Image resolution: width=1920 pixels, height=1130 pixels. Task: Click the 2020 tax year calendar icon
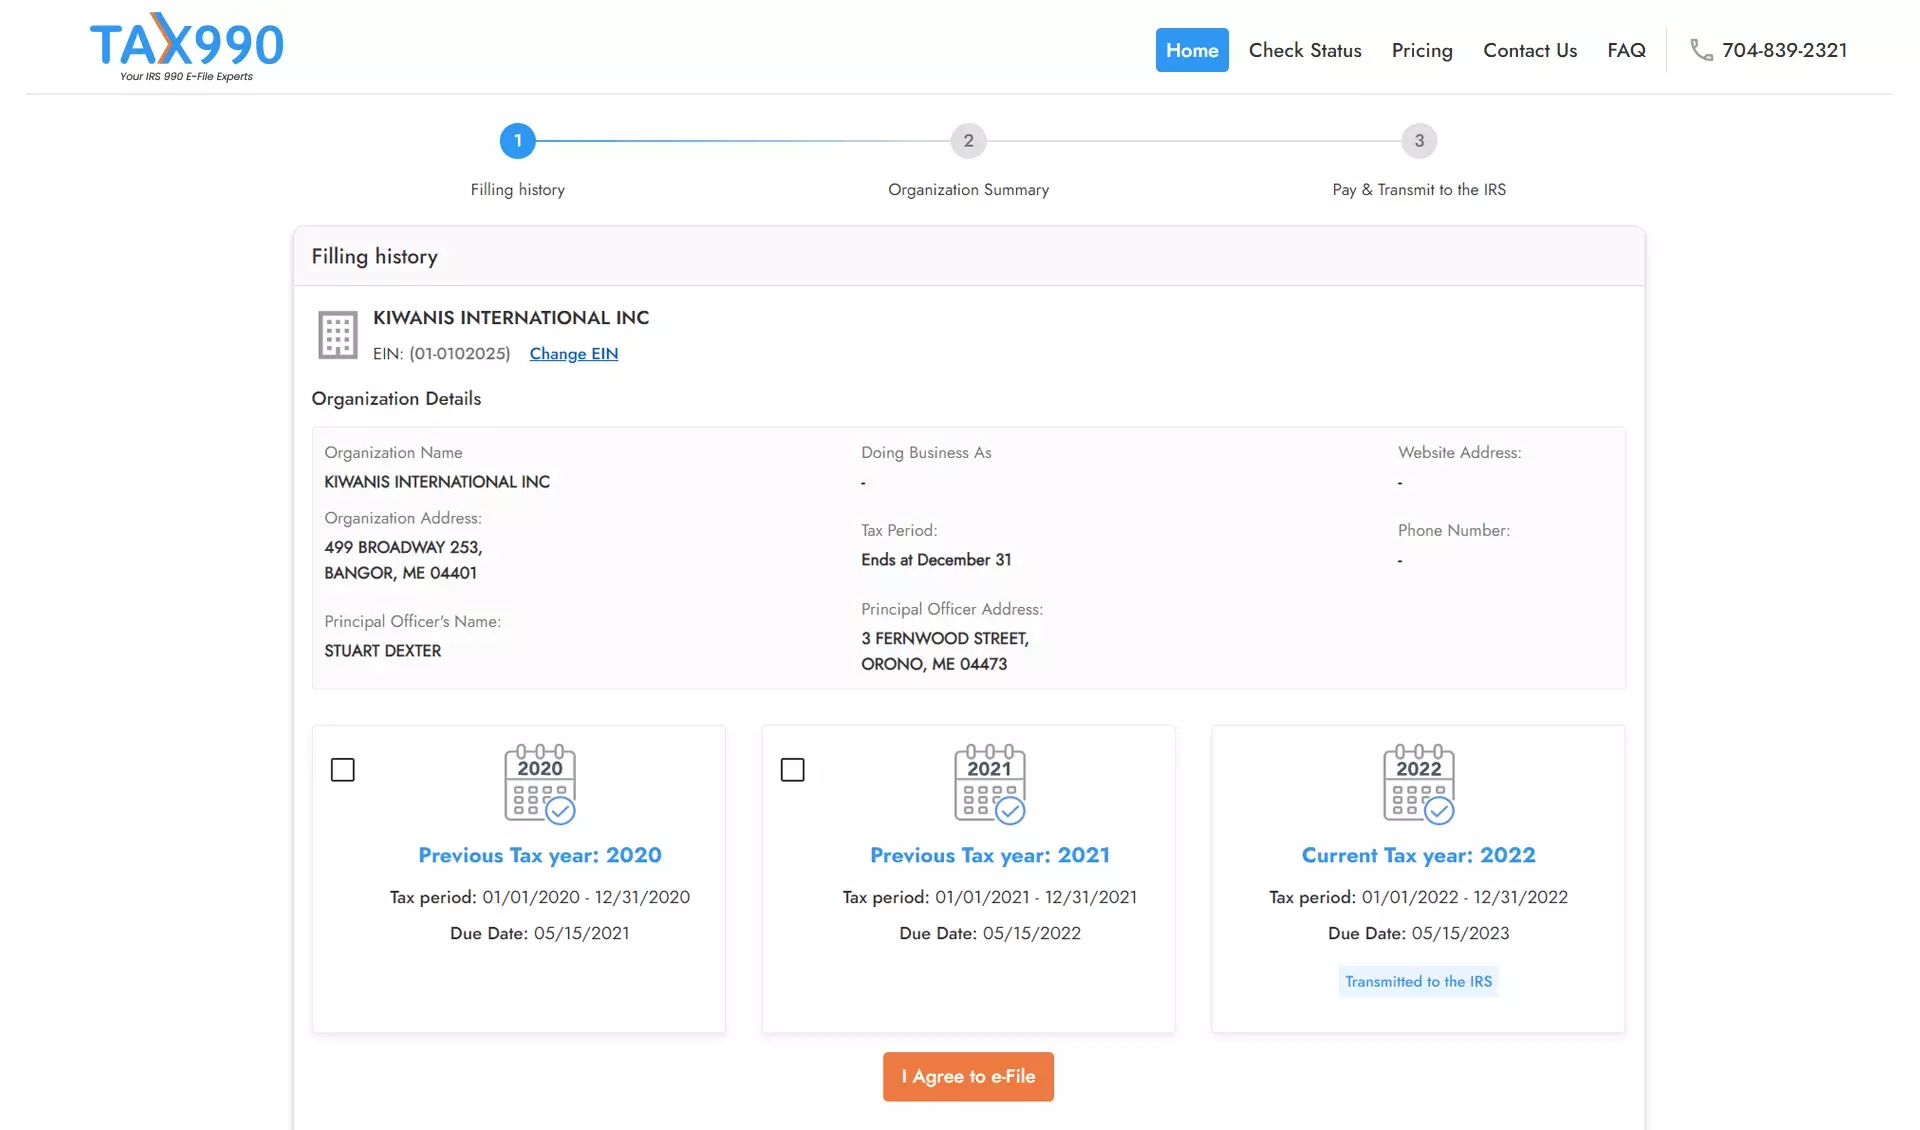(540, 783)
